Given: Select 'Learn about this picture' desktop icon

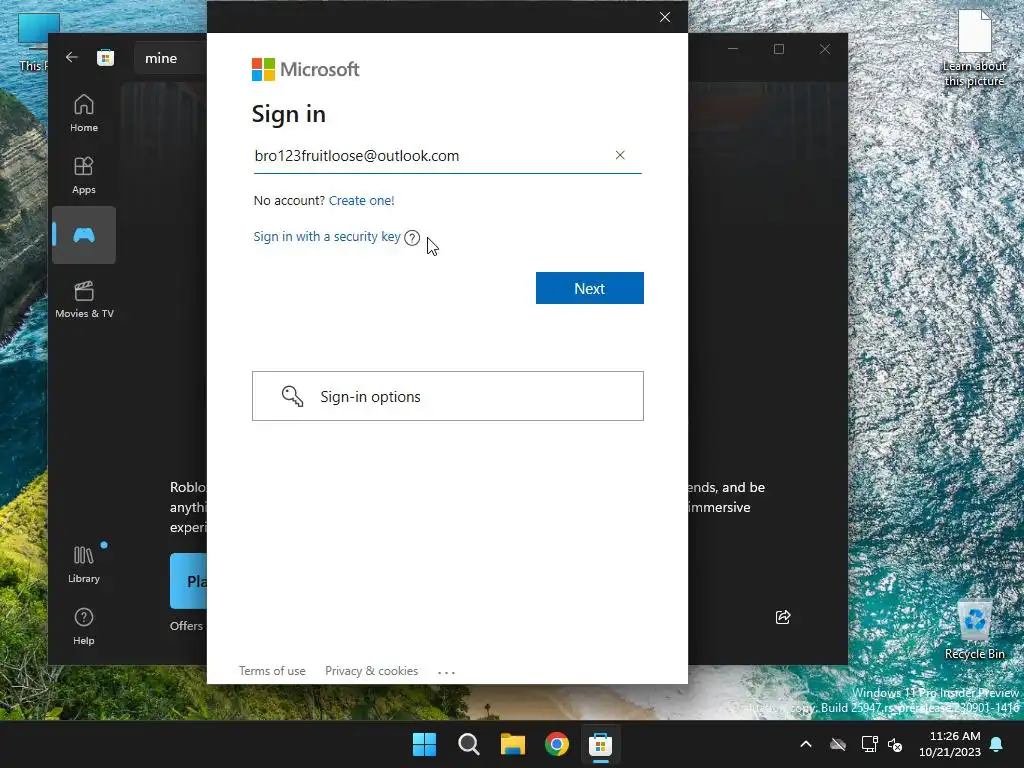Looking at the screenshot, I should (x=974, y=49).
